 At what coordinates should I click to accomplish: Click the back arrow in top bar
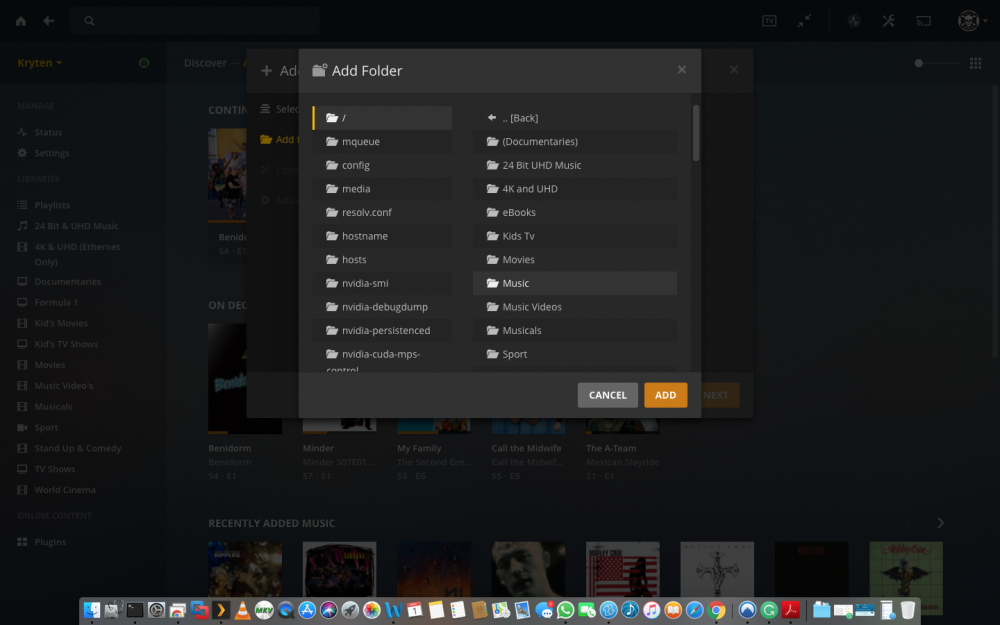coord(48,21)
